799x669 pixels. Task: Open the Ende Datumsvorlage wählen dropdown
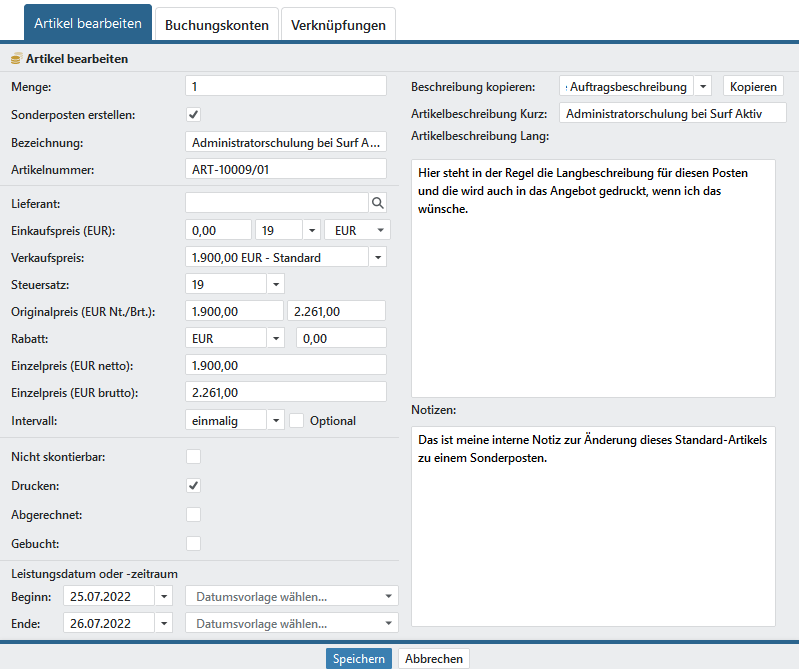click(291, 623)
